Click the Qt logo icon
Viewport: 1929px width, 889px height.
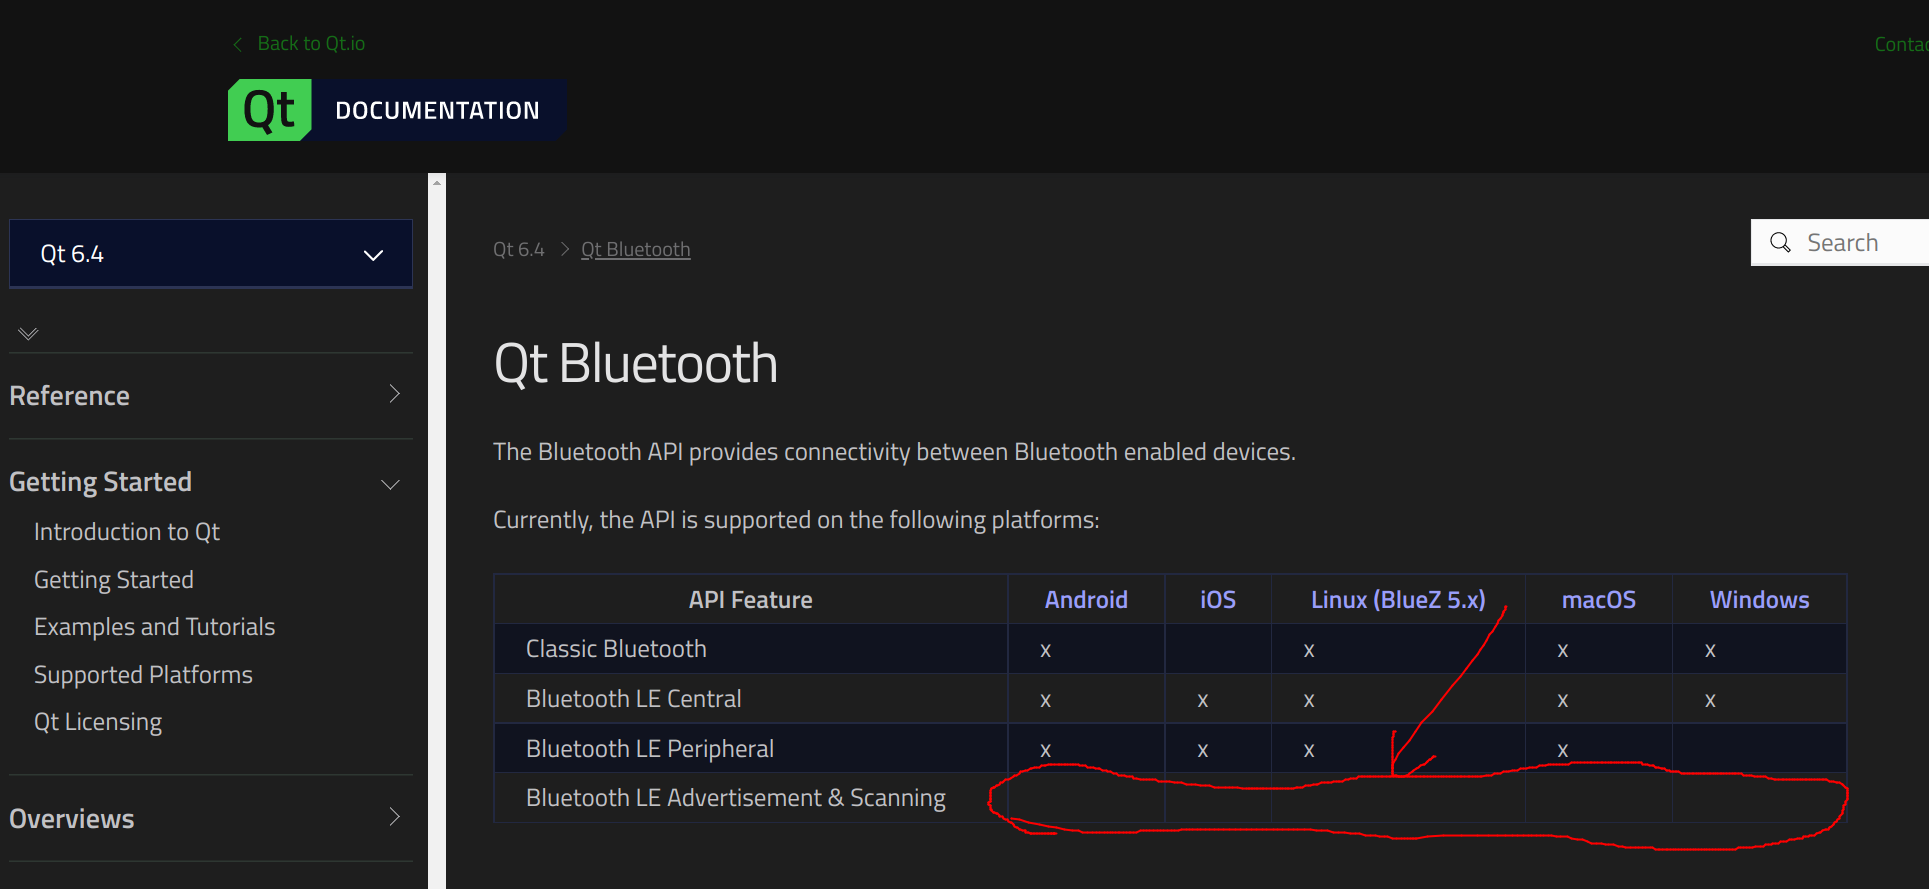270,110
